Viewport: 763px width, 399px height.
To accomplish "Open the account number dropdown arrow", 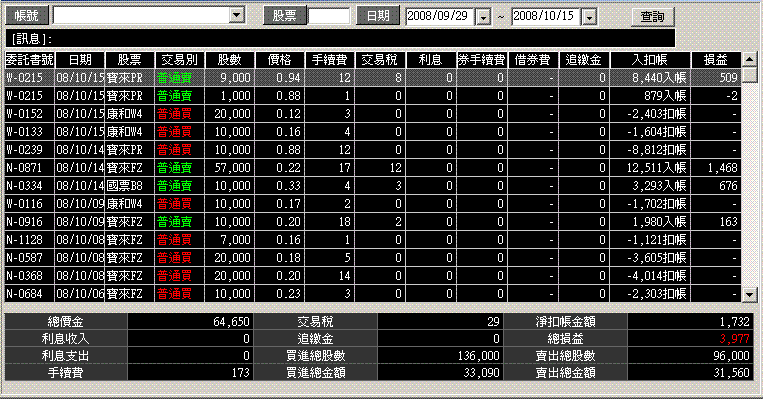I will coord(236,15).
